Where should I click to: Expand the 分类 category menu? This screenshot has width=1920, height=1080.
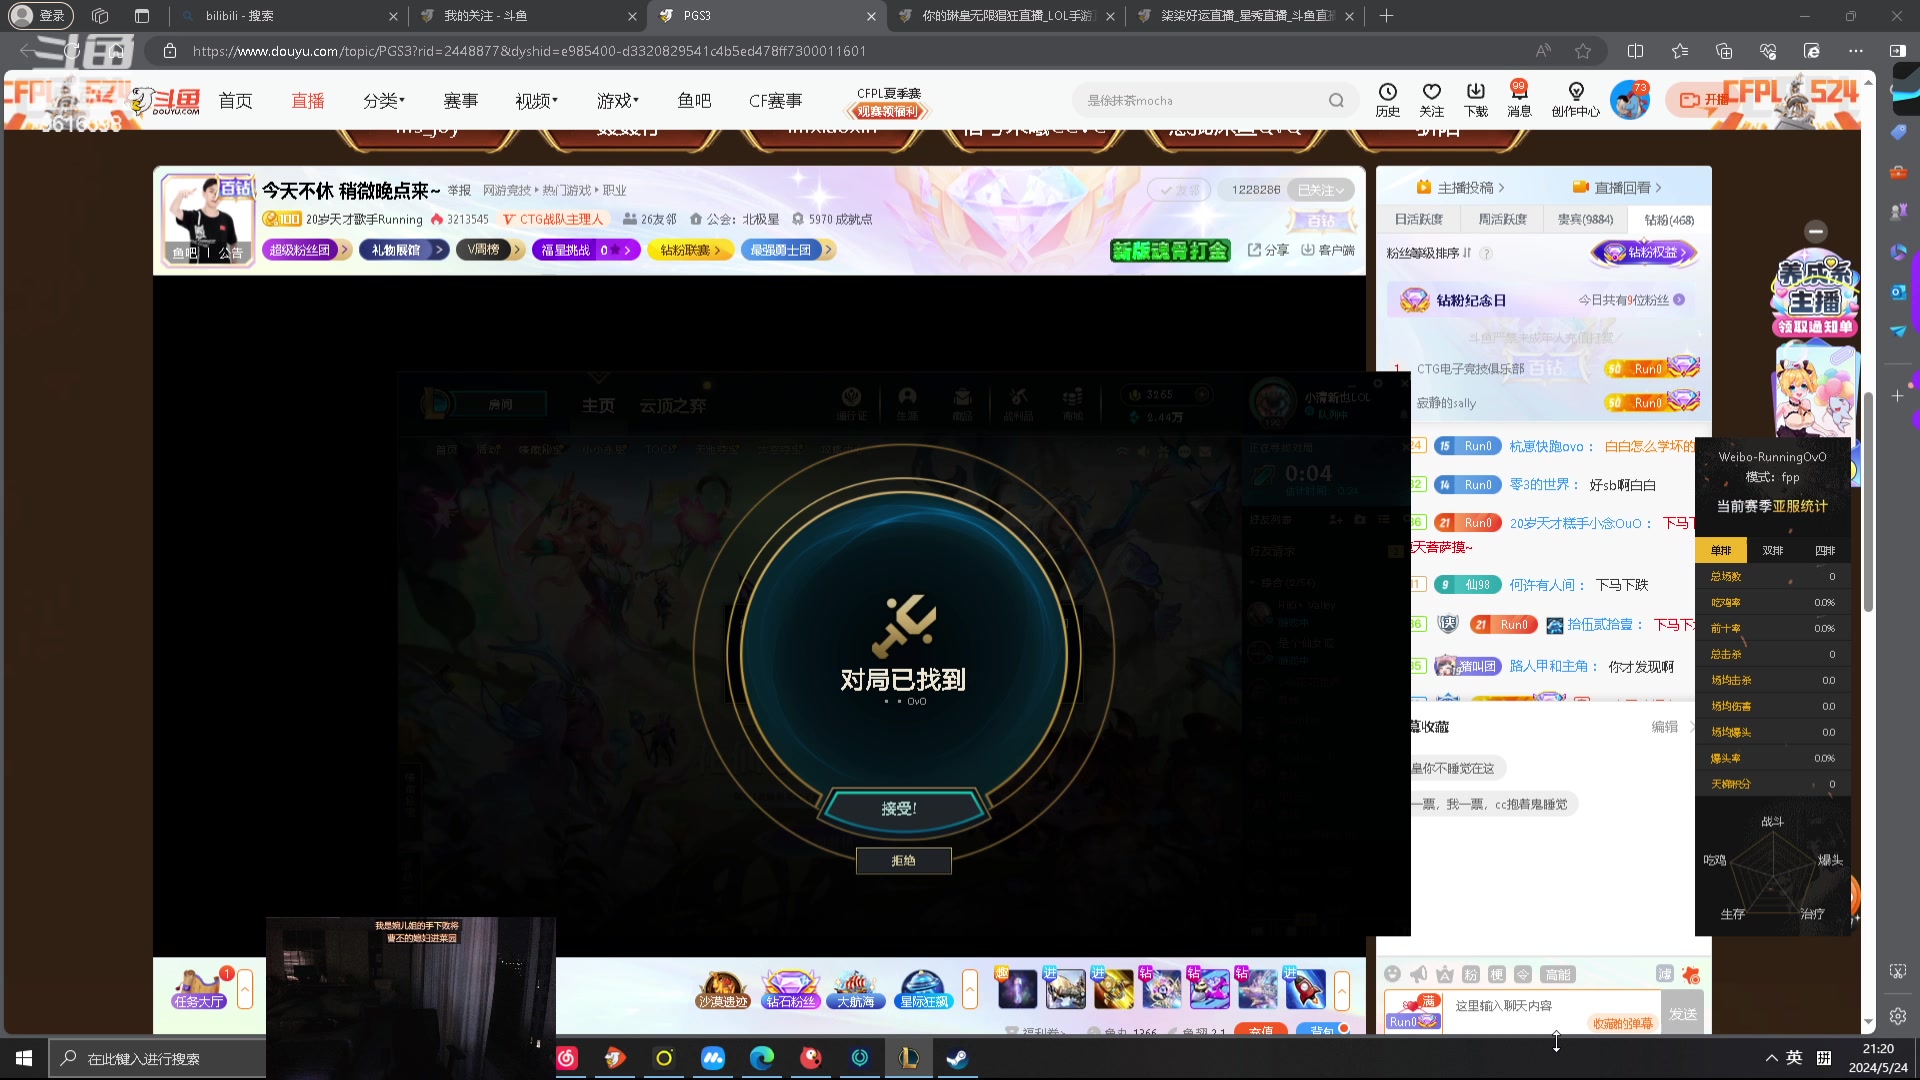tap(383, 101)
